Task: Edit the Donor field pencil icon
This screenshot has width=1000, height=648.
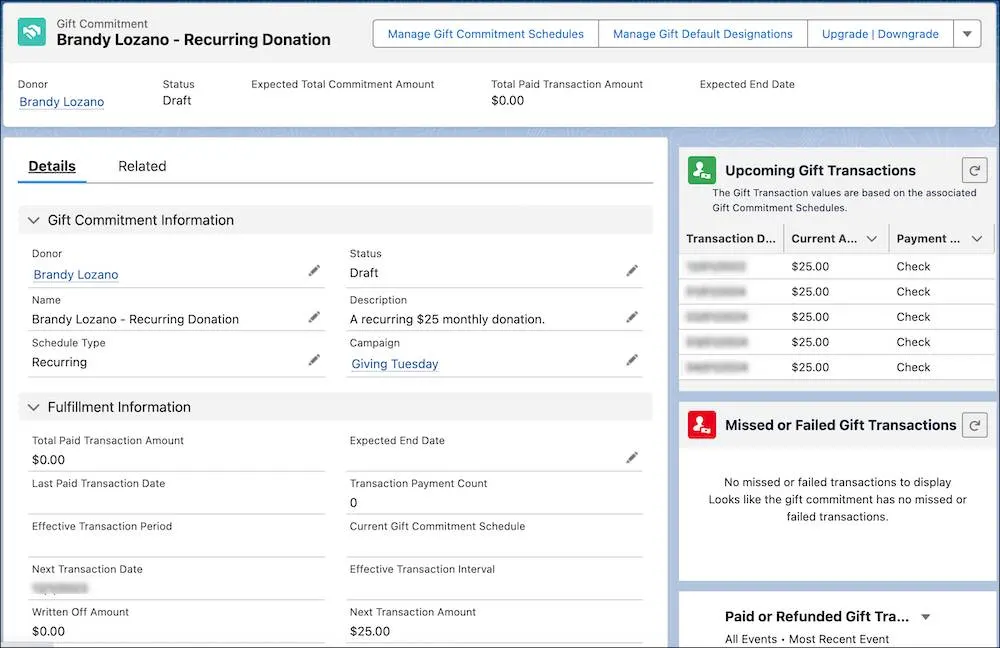Action: (314, 271)
